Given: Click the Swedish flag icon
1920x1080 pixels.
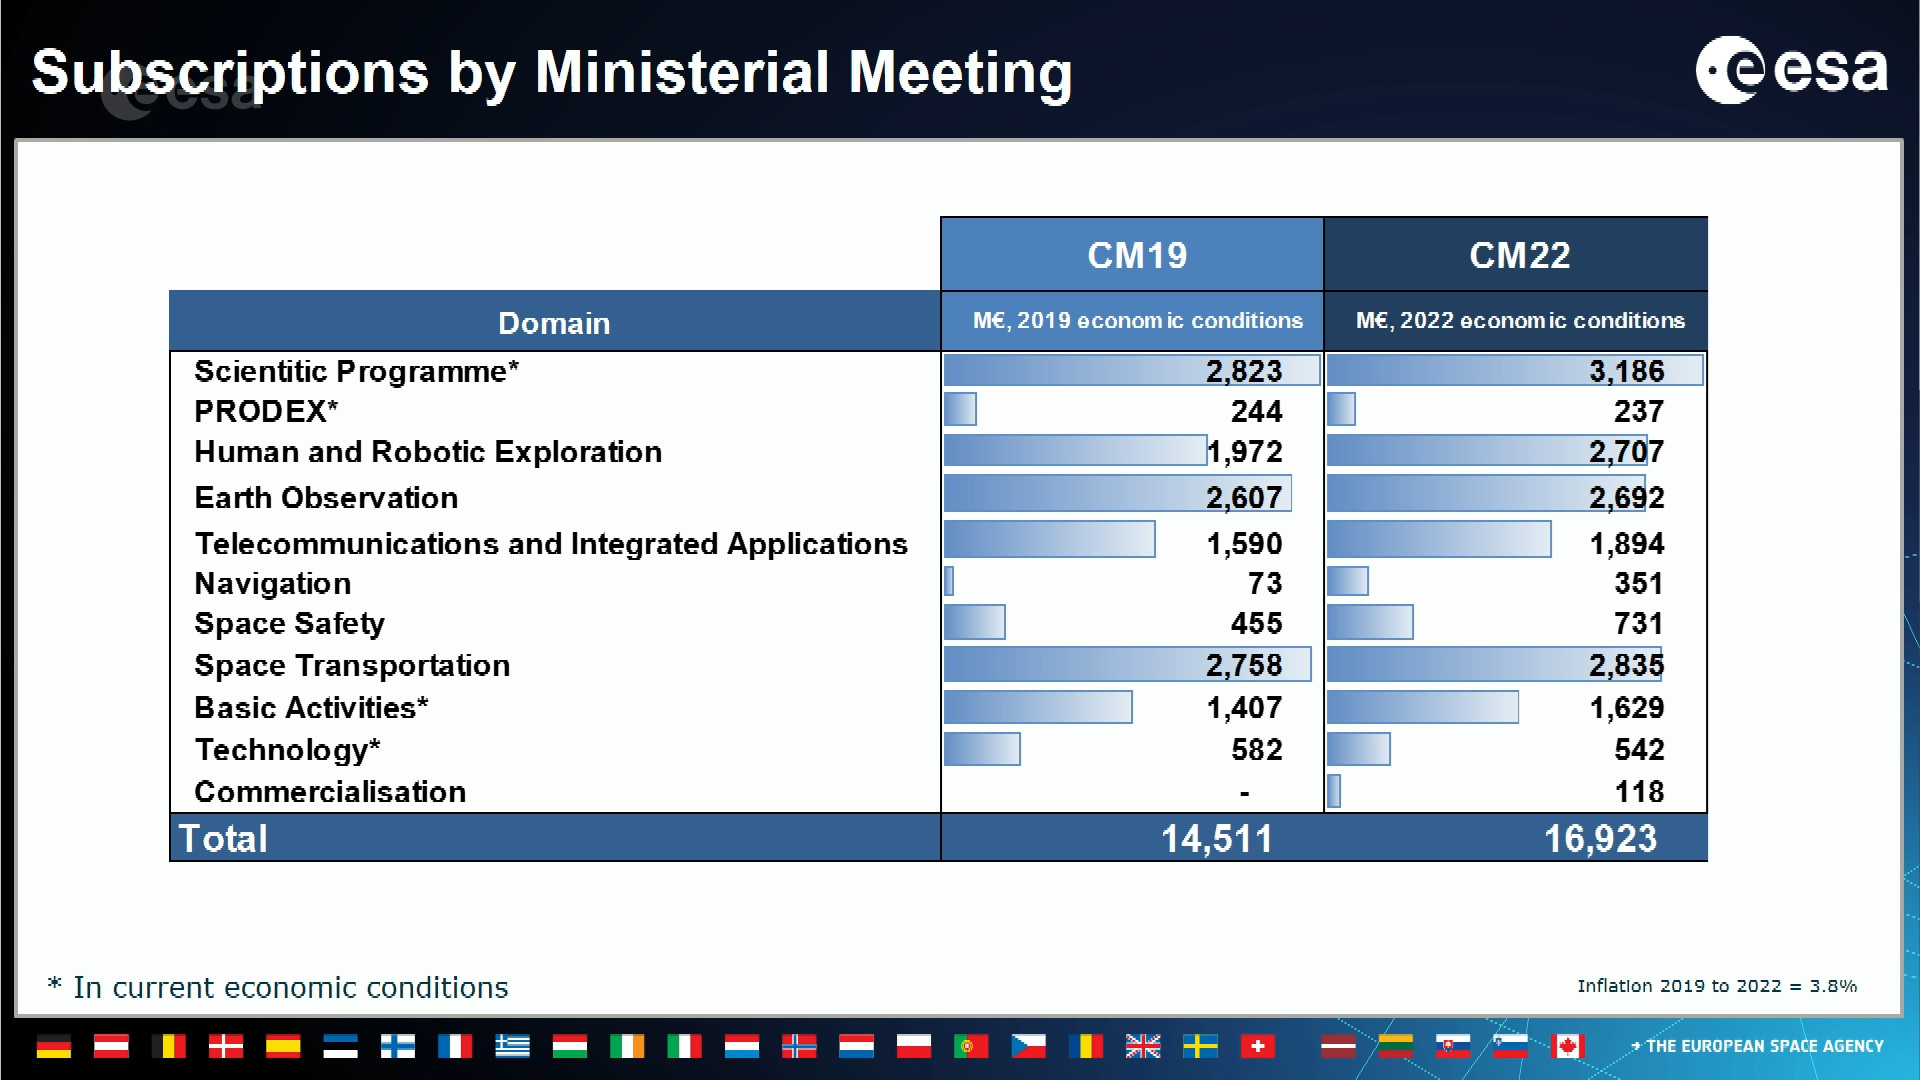Looking at the screenshot, I should (1200, 1046).
